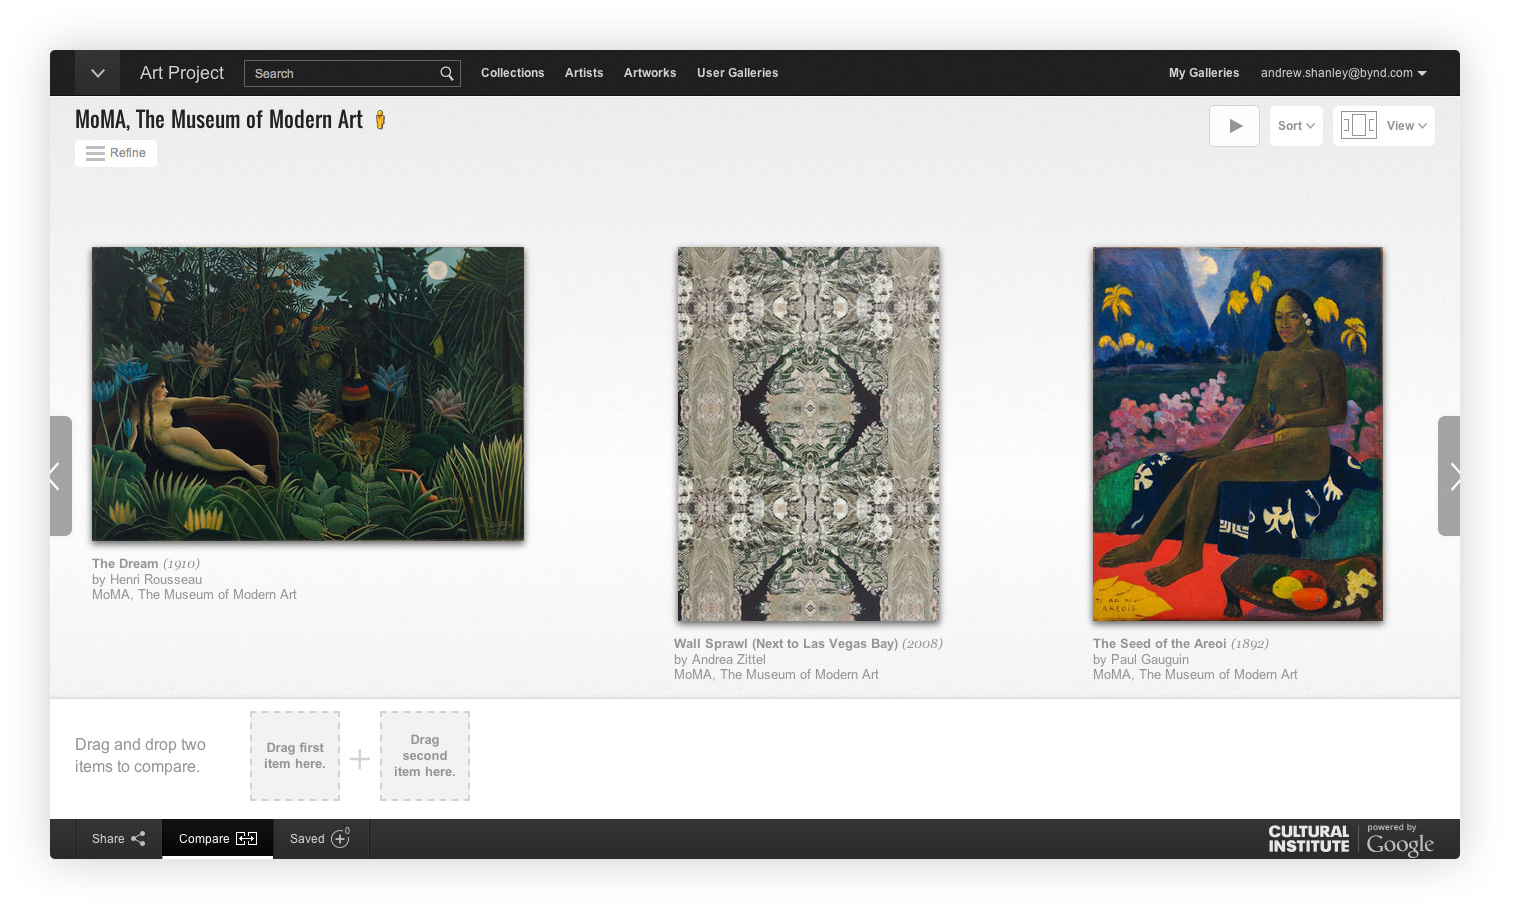Open the Collections menu
Screen dimensions: 1515x909
pos(513,73)
